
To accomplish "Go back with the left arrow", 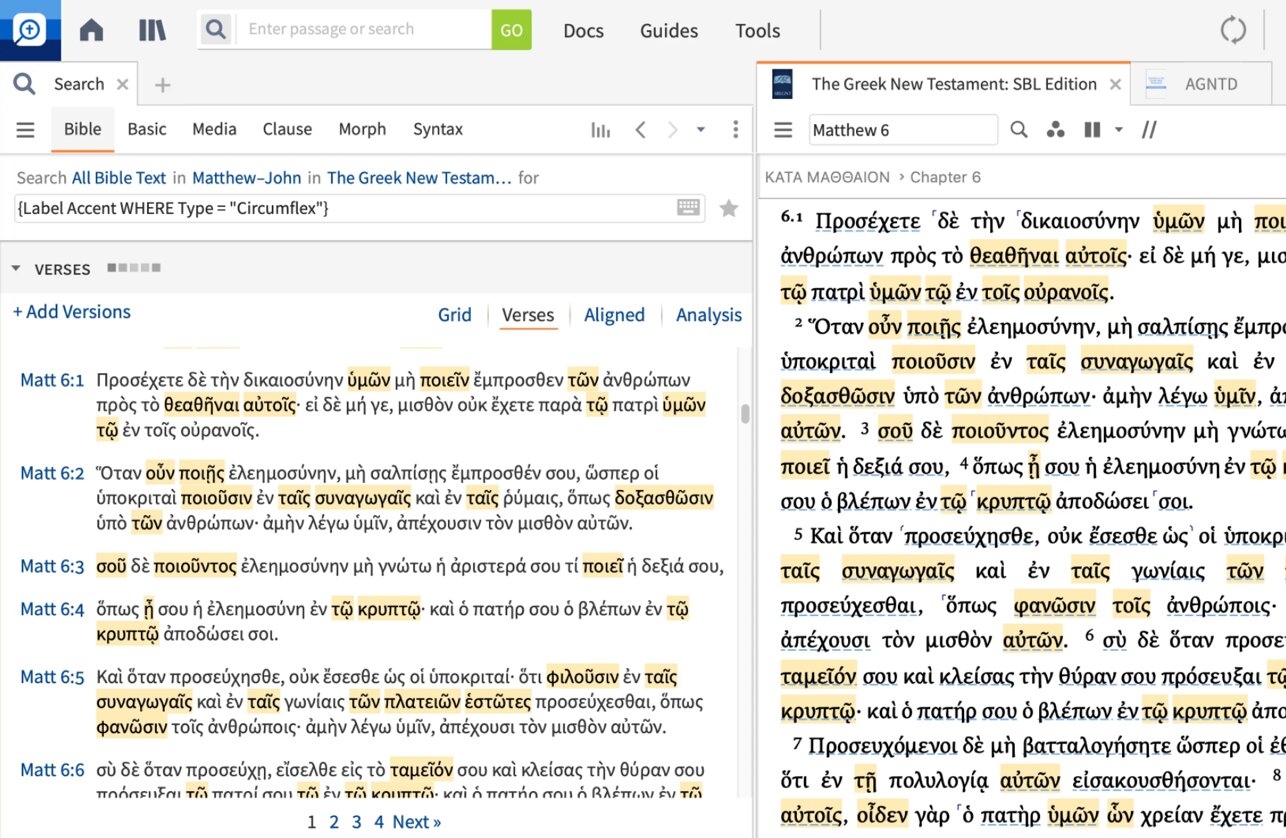I will [x=641, y=129].
